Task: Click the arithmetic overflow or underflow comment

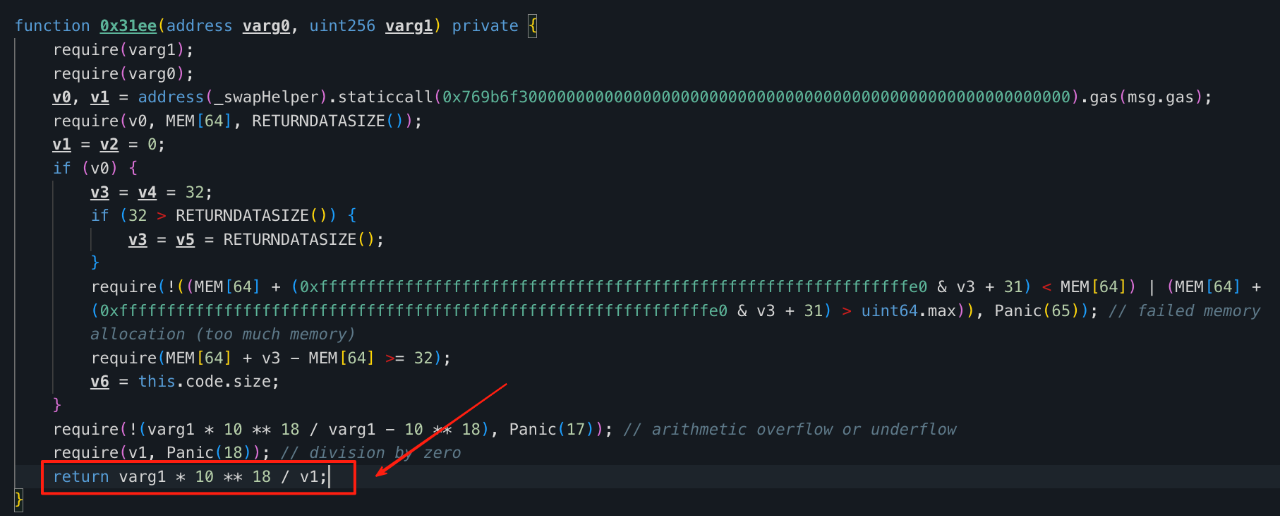Action: [x=789, y=429]
